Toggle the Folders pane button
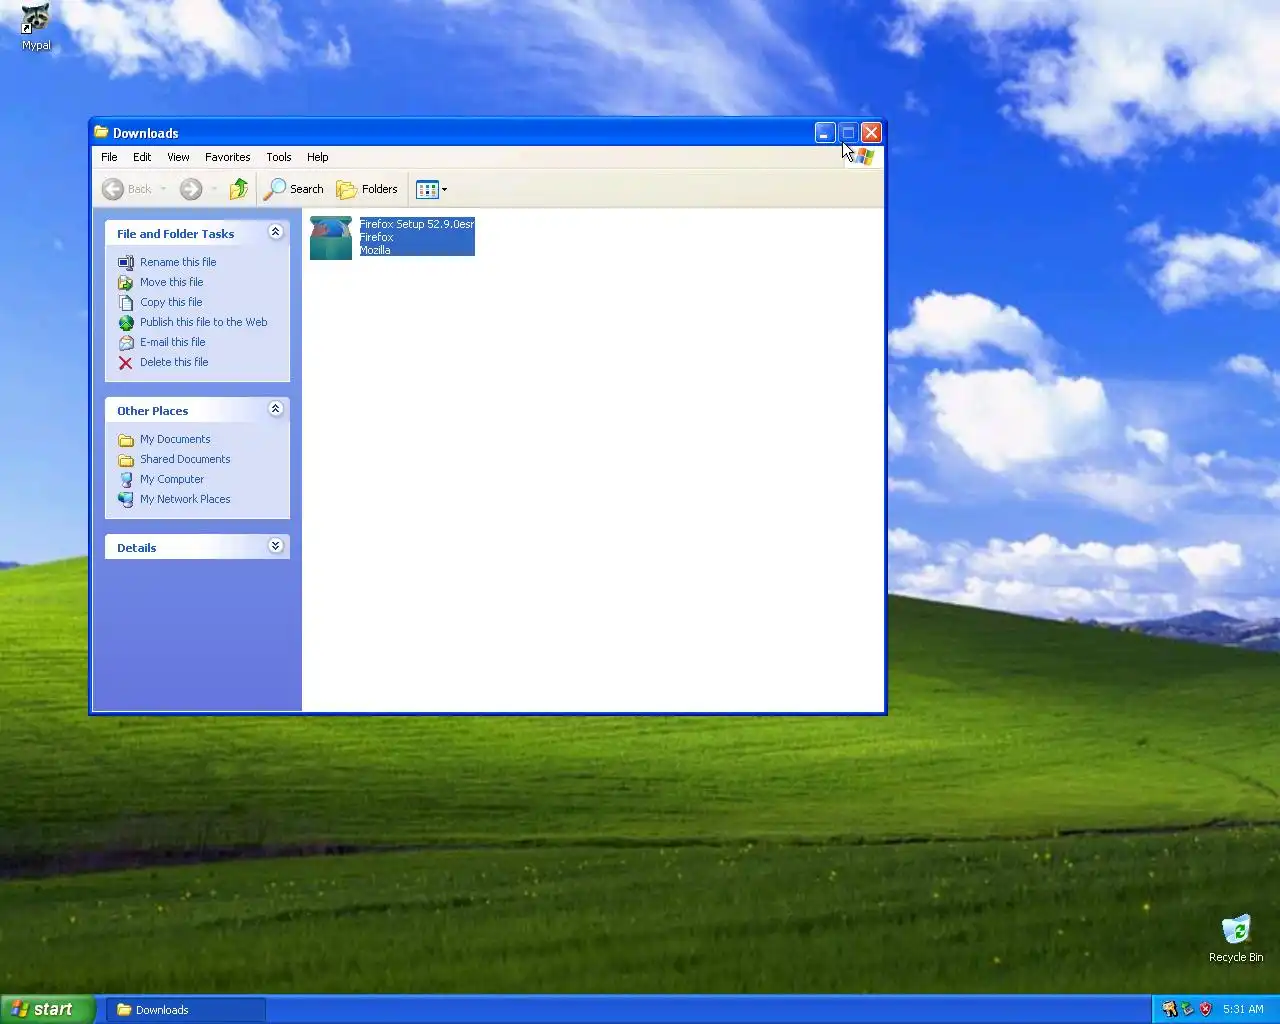The image size is (1280, 1024). 367,189
